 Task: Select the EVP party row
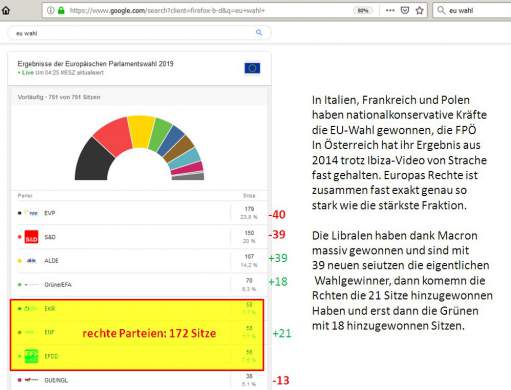point(139,213)
